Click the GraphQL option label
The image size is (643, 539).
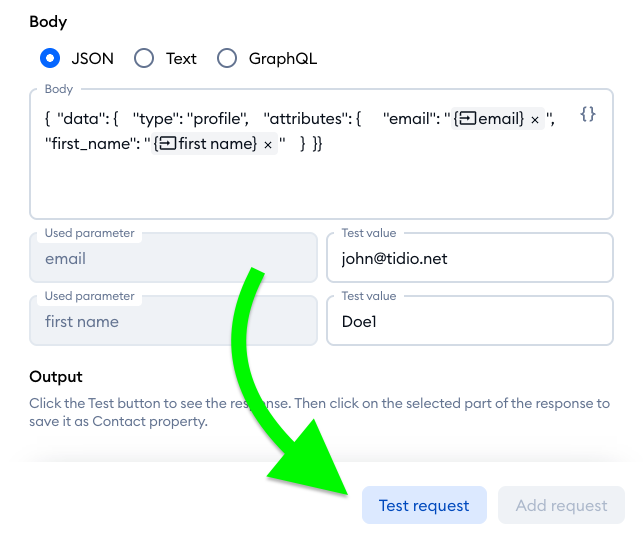[x=282, y=58]
